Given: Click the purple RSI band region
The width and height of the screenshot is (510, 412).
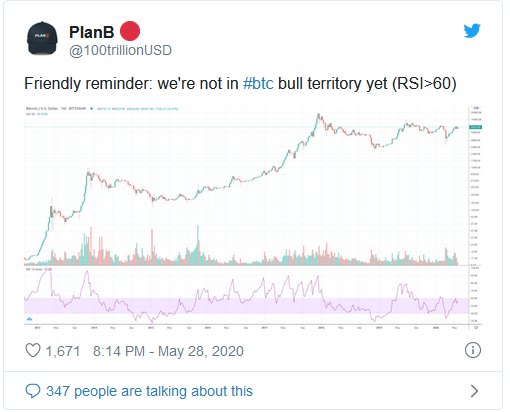Looking at the screenshot, I should 246,306.
